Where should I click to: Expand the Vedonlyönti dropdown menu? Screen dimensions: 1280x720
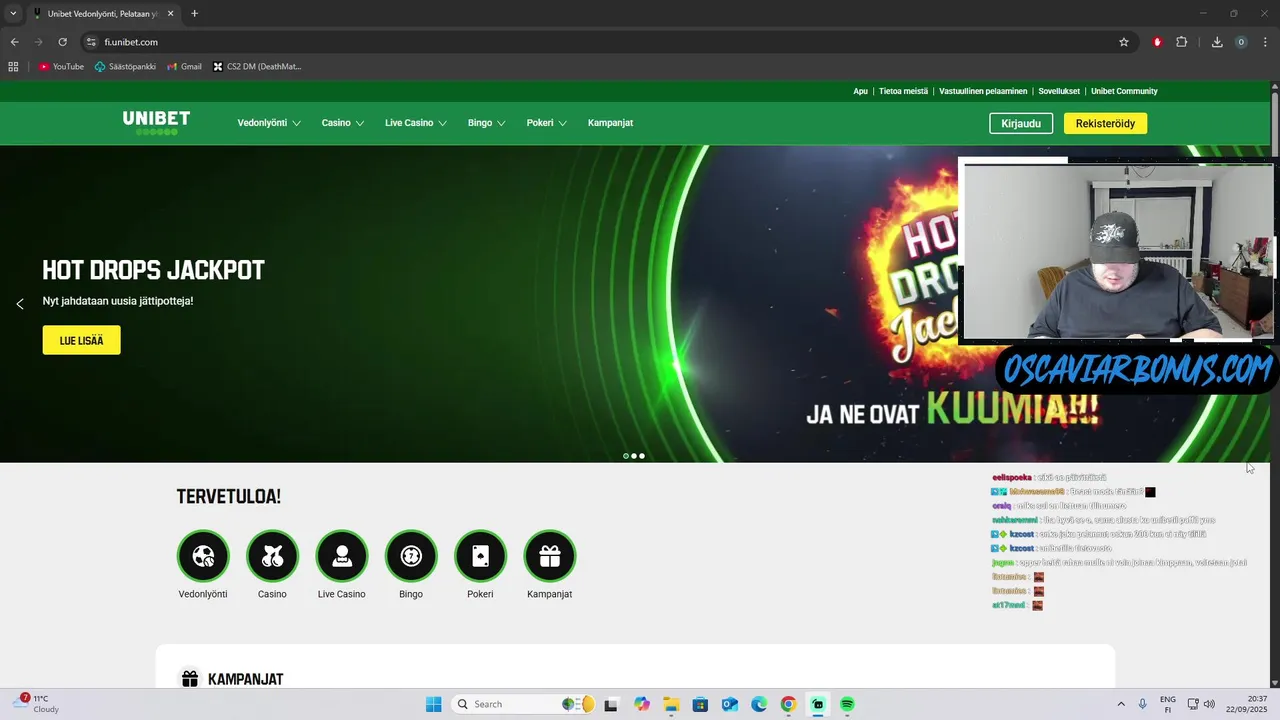[x=269, y=123]
